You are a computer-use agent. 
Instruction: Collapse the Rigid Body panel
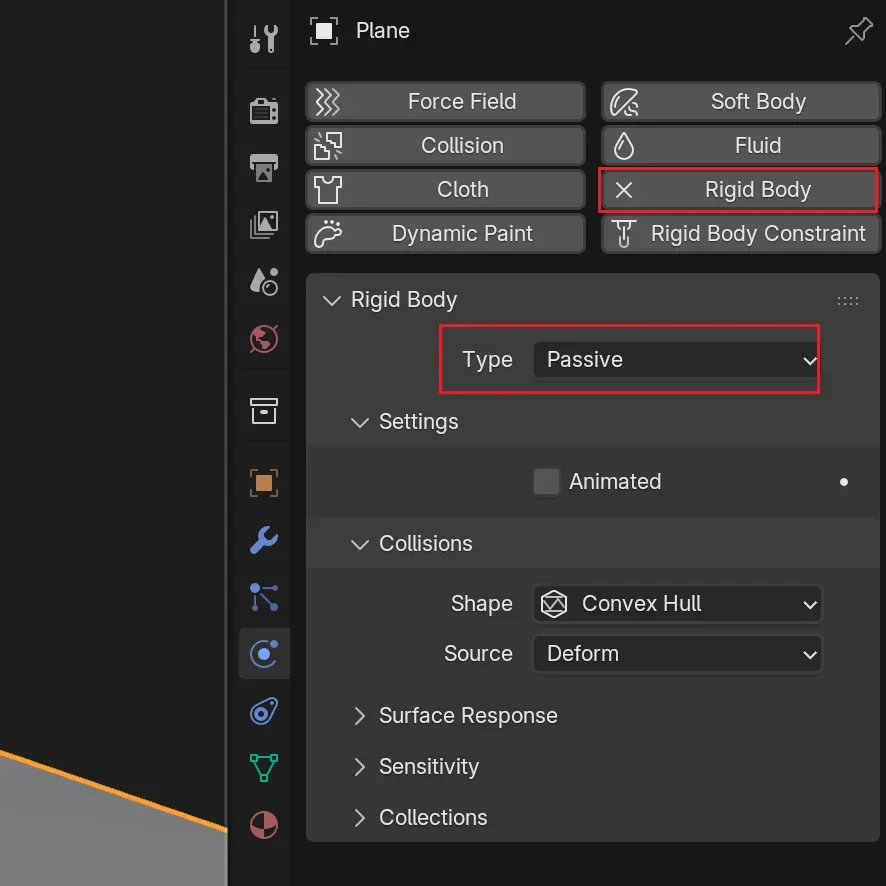point(332,300)
